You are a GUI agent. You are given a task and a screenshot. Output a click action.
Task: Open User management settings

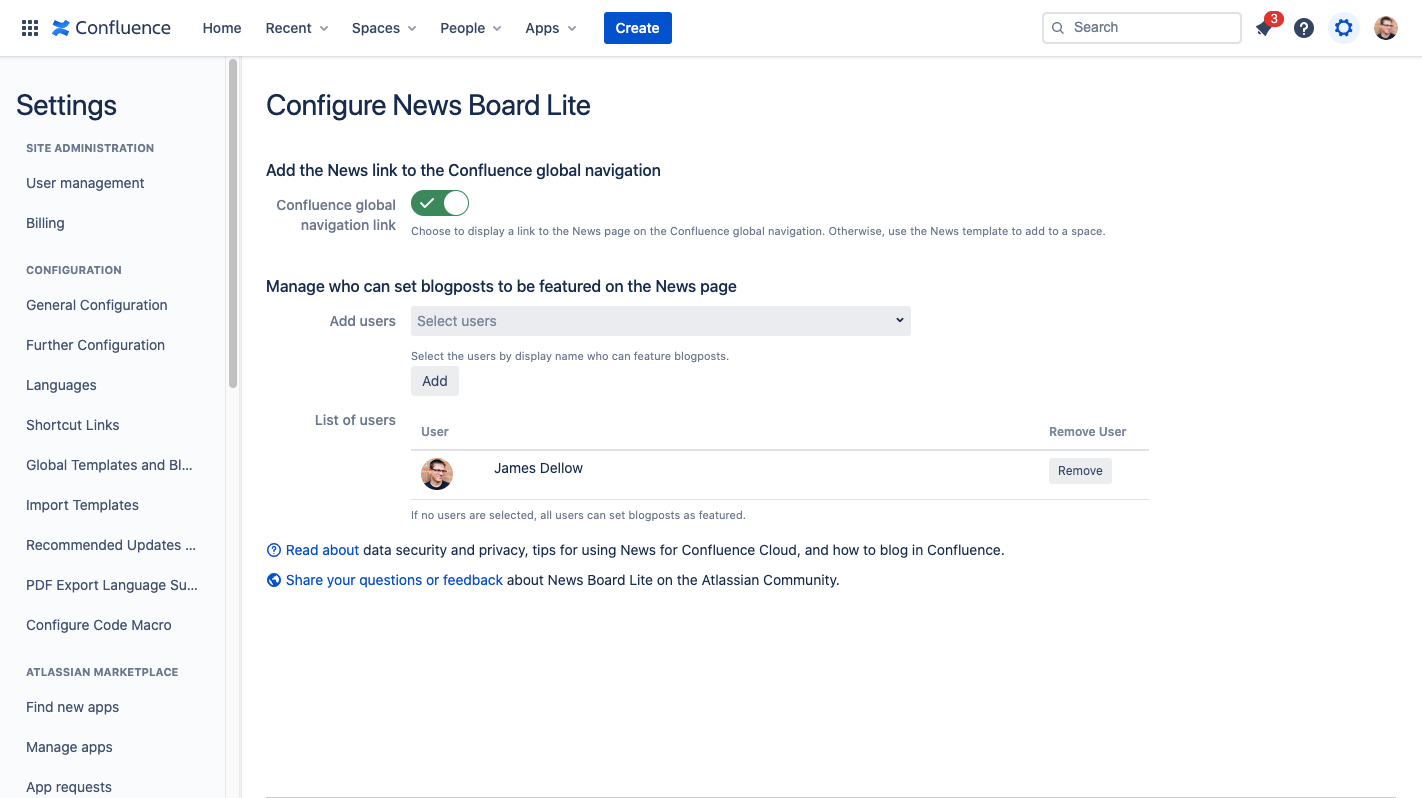coord(85,183)
